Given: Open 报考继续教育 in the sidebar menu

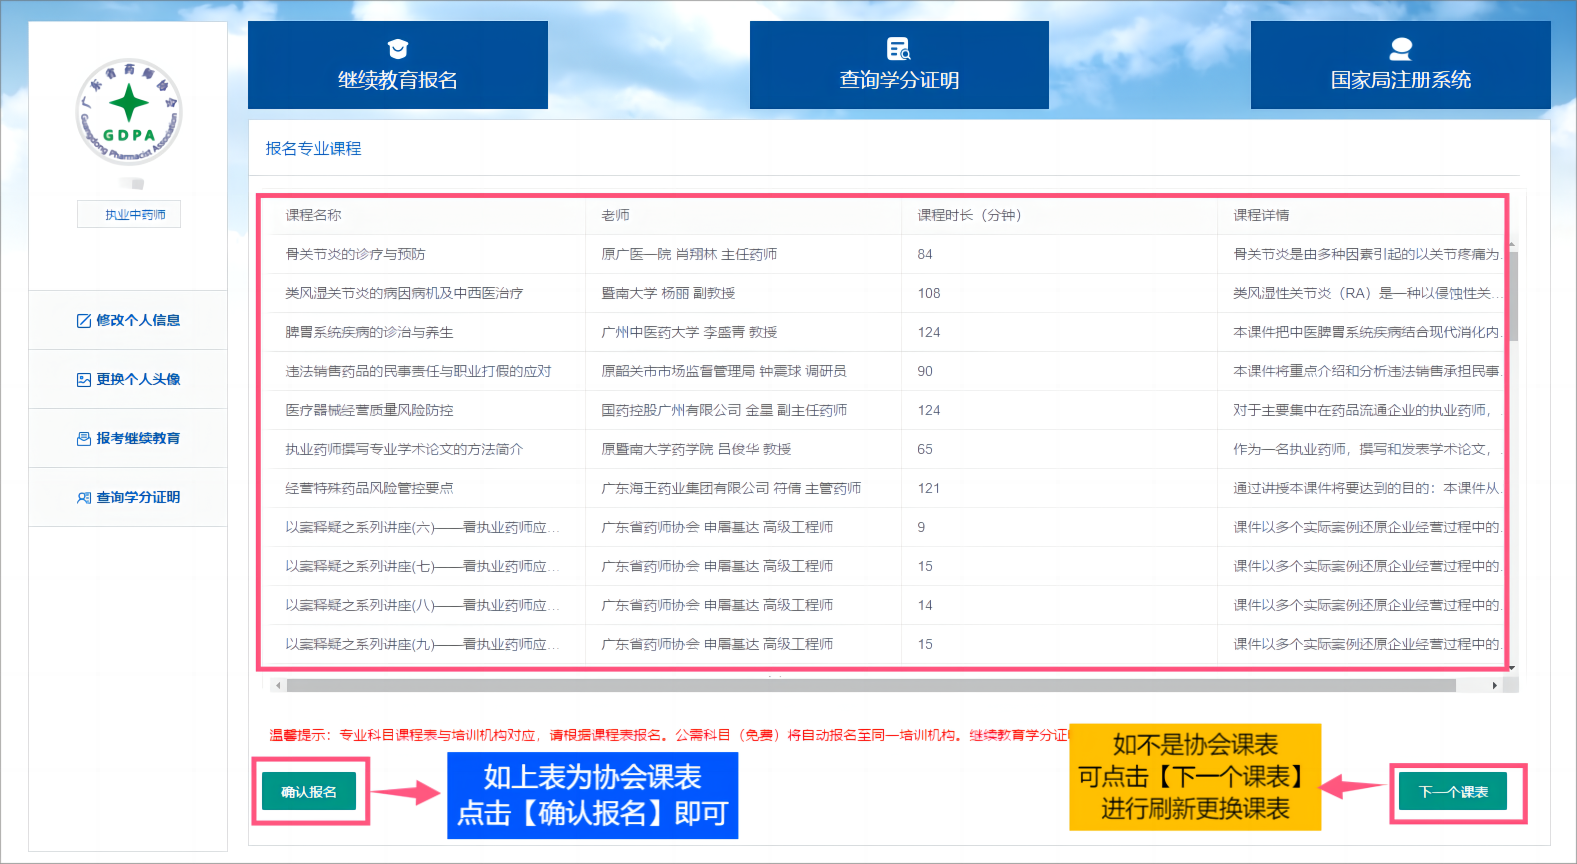Looking at the screenshot, I should (x=138, y=439).
